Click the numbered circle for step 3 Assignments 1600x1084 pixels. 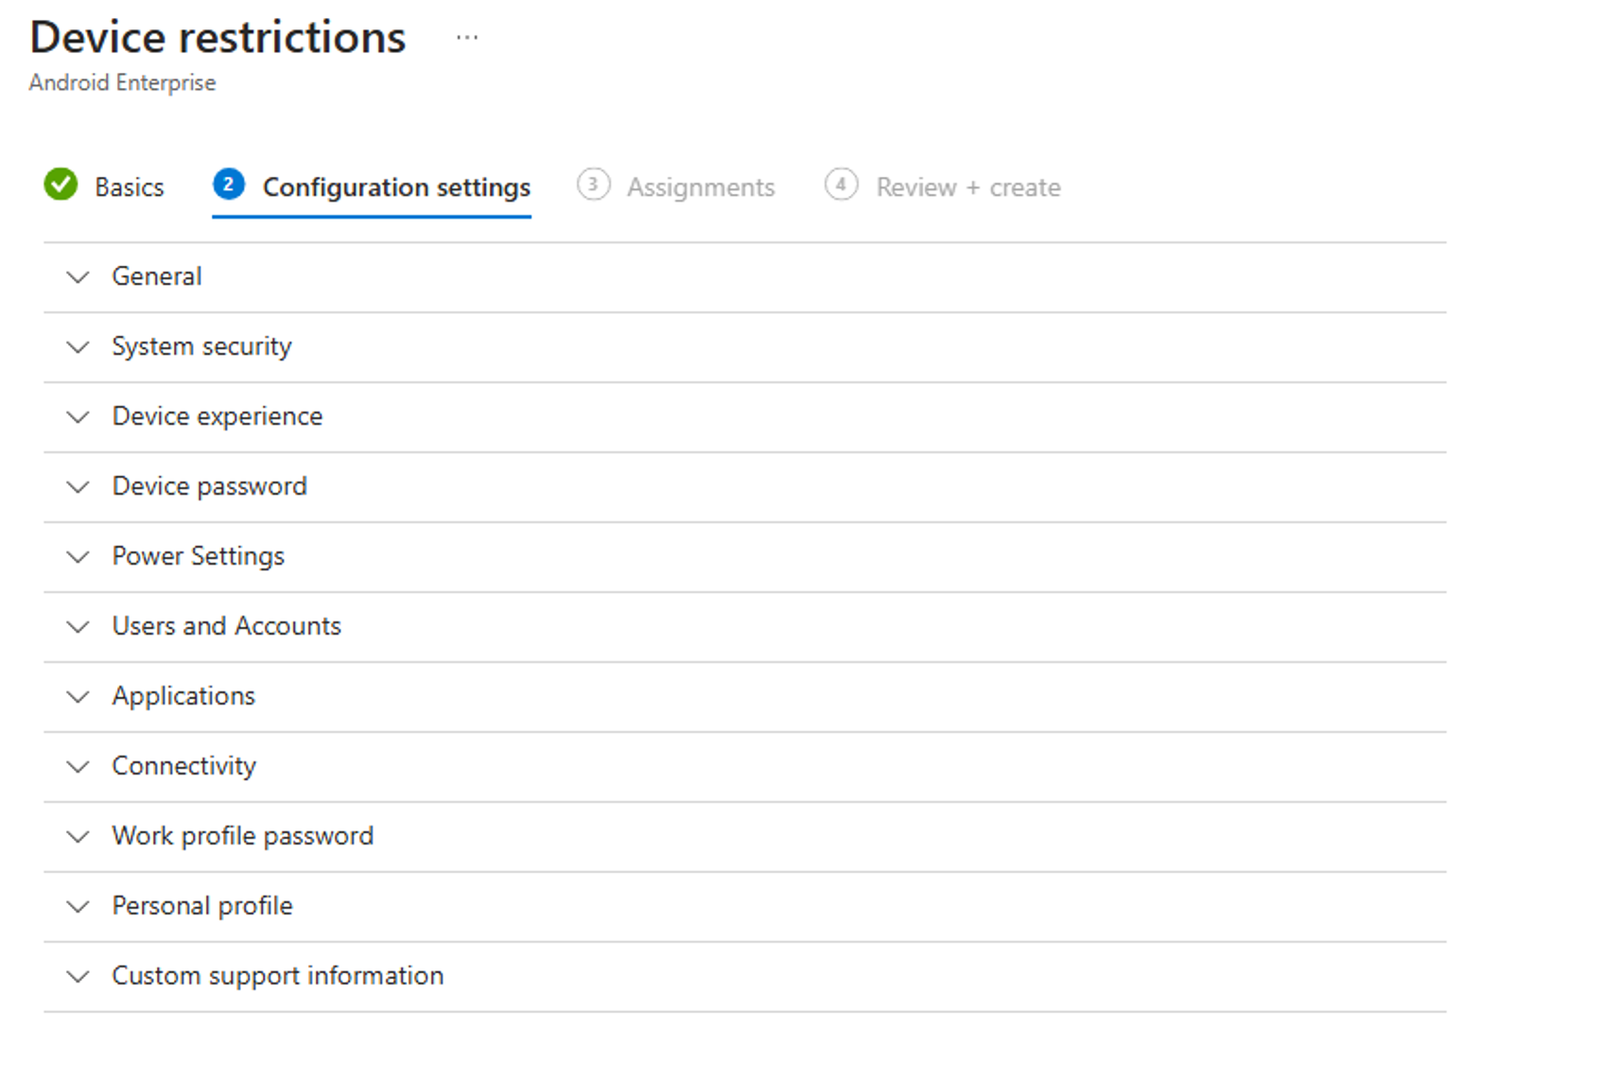(x=593, y=185)
